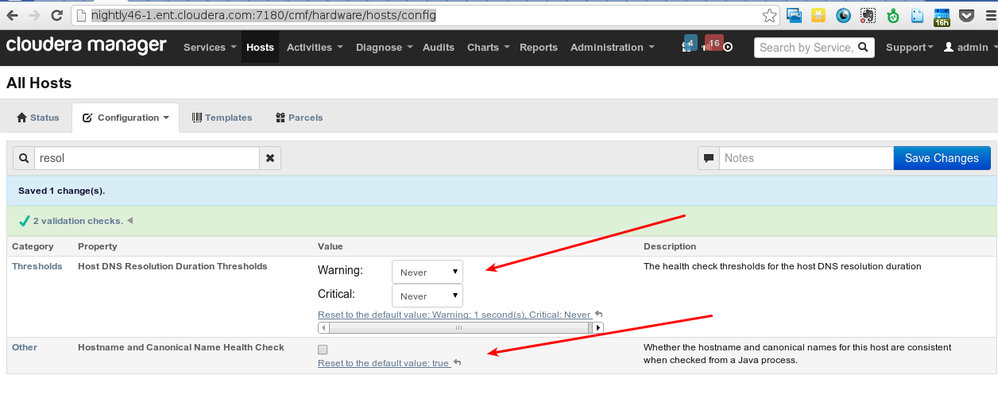The width and height of the screenshot is (998, 406).
Task: Click the Category column header
Action: [33, 246]
